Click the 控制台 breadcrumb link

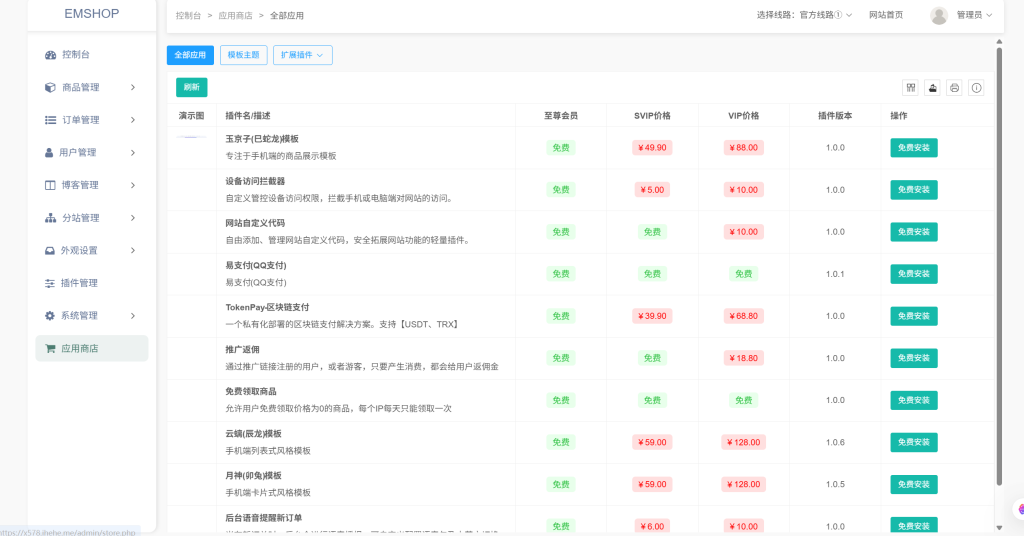click(188, 16)
